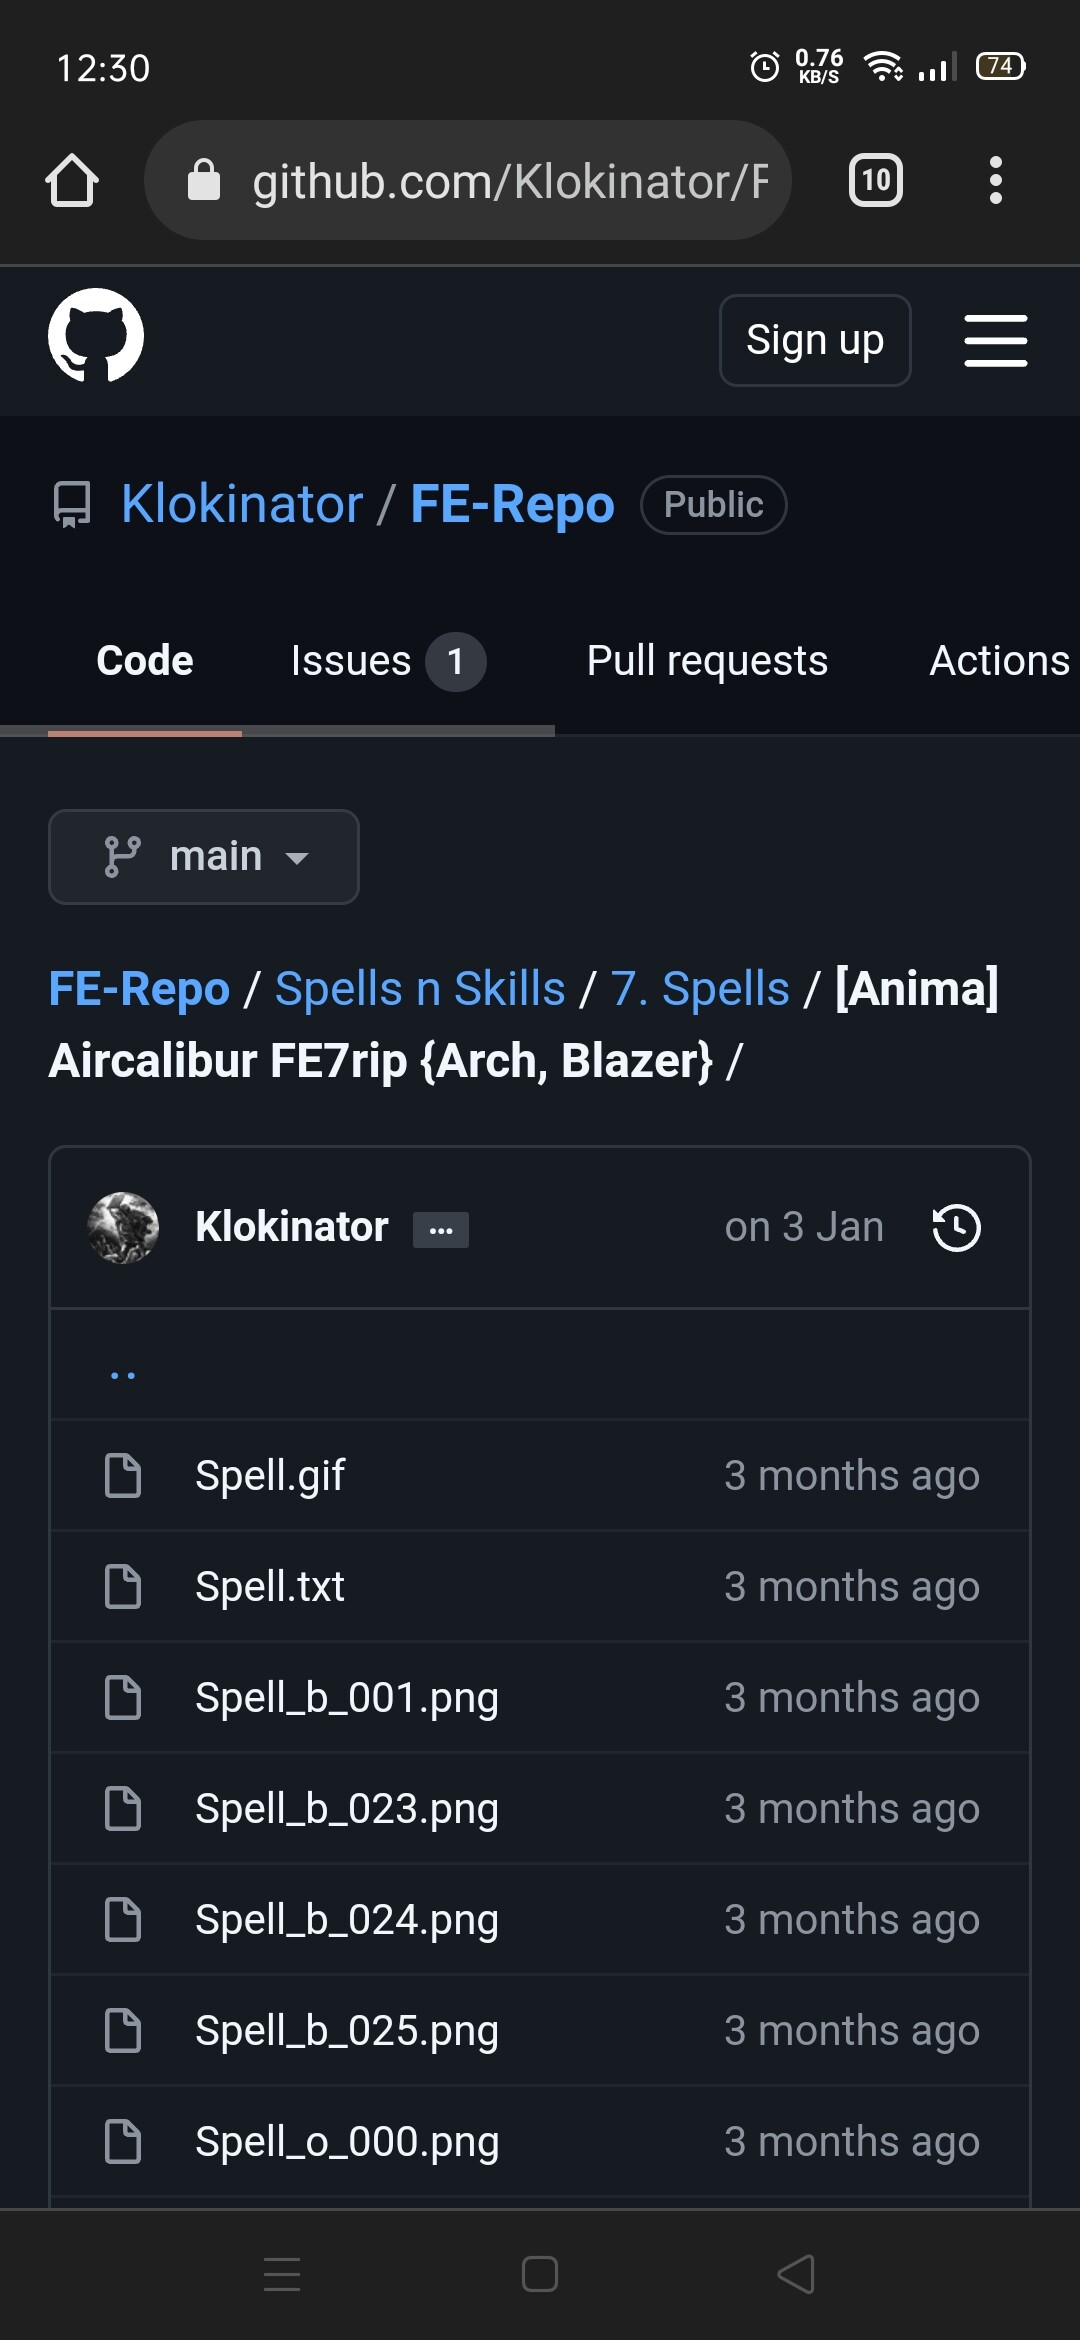1080x2340 pixels.
Task: Open the Actions tab
Action: click(999, 661)
